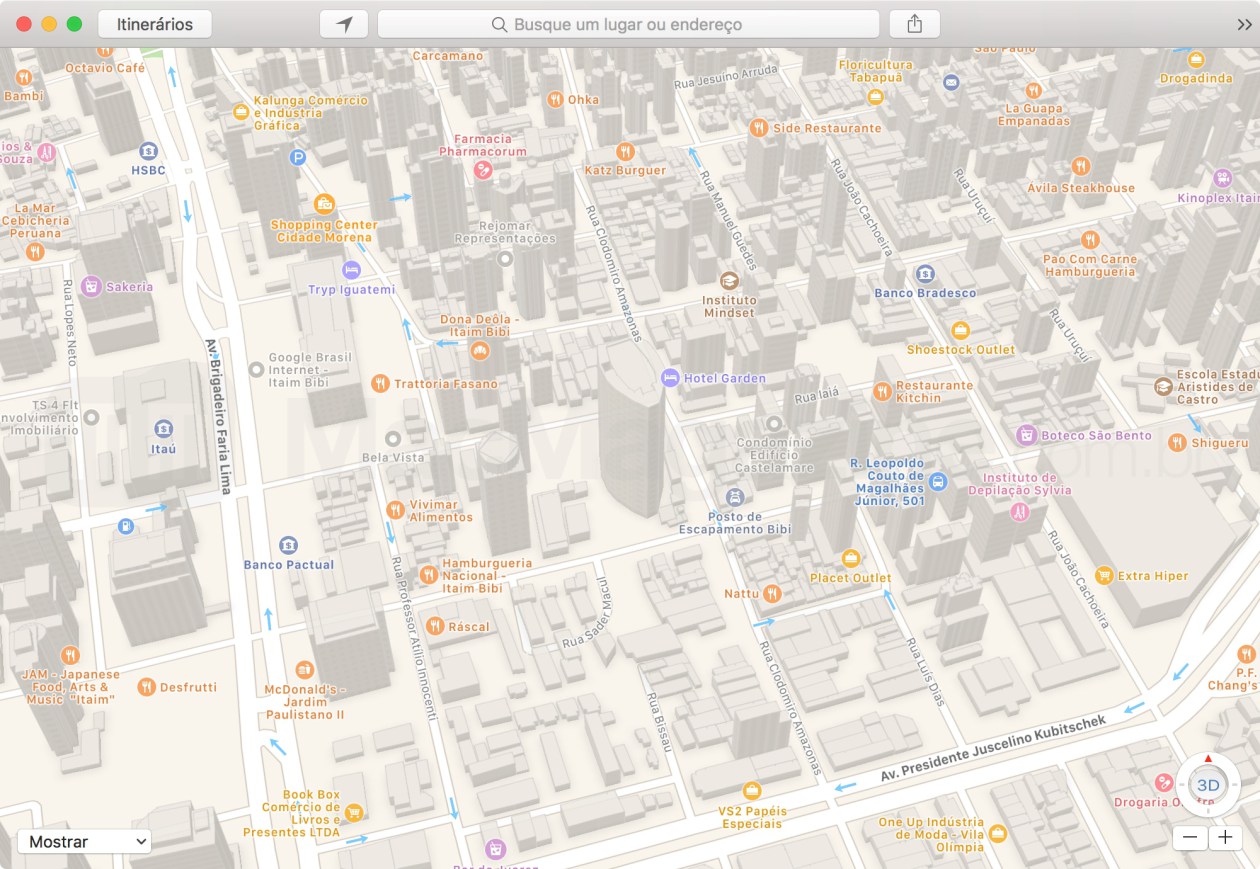Screen dimensions: 1260x869
Task: Select Shopping Center Cidade Morena pin
Action: click(324, 204)
